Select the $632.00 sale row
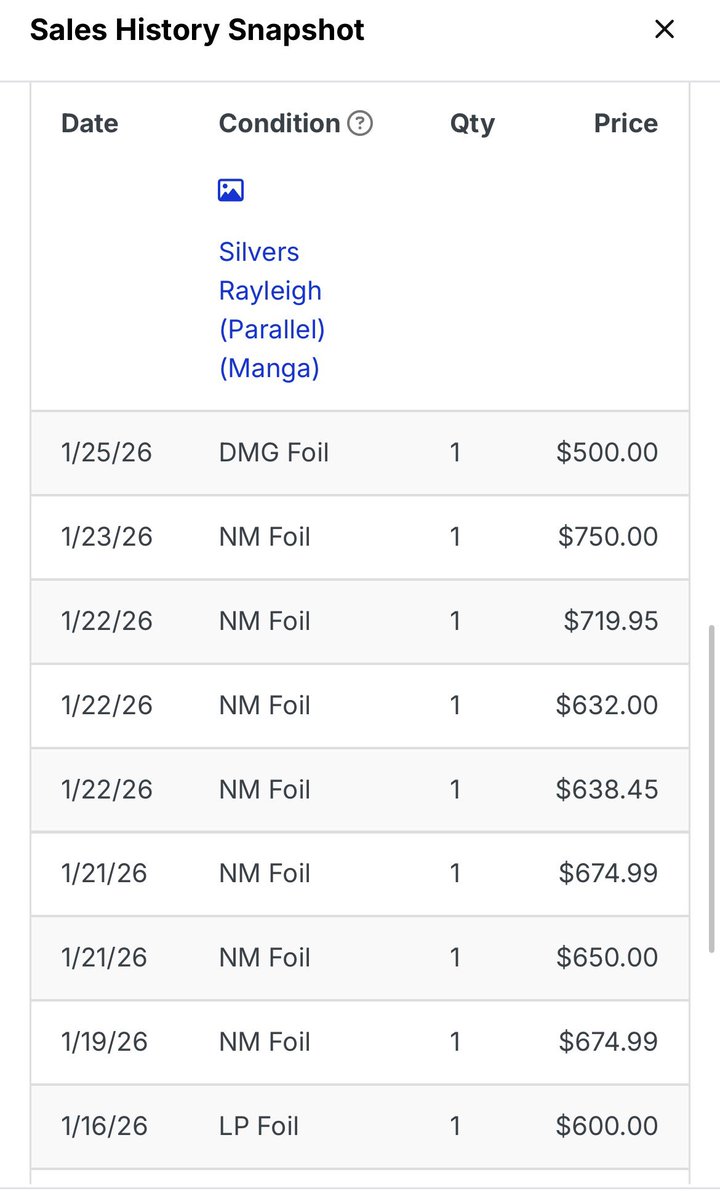 pos(360,705)
